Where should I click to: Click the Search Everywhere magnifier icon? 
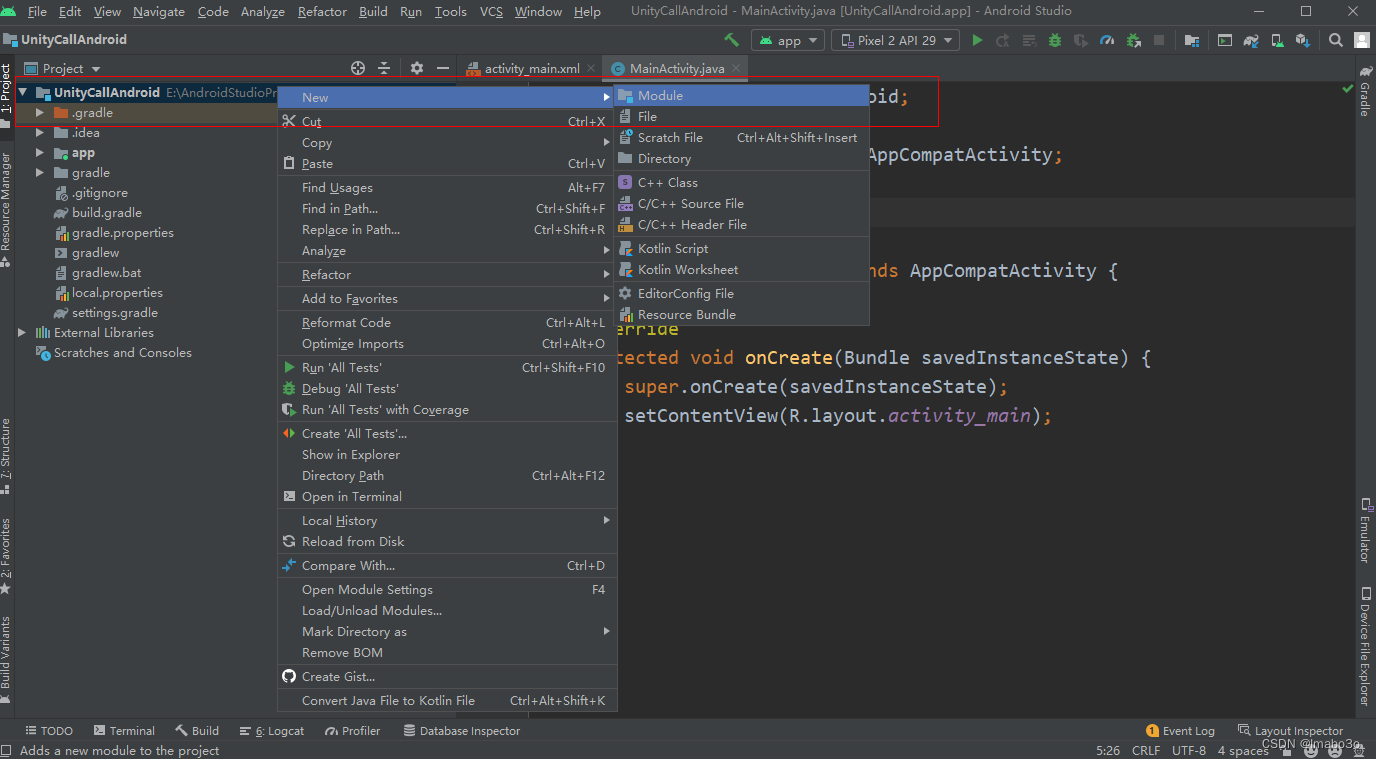point(1336,40)
